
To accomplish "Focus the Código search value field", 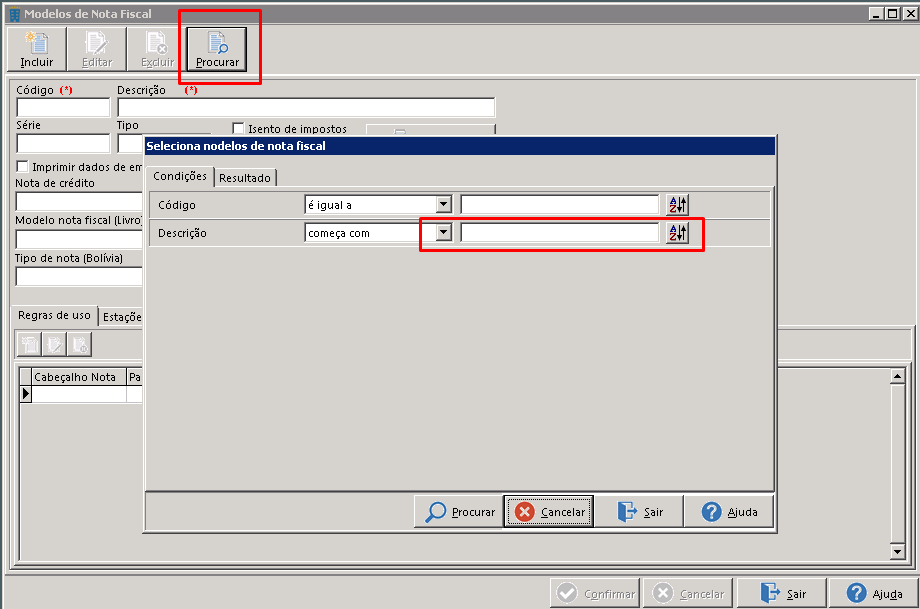I will point(560,205).
